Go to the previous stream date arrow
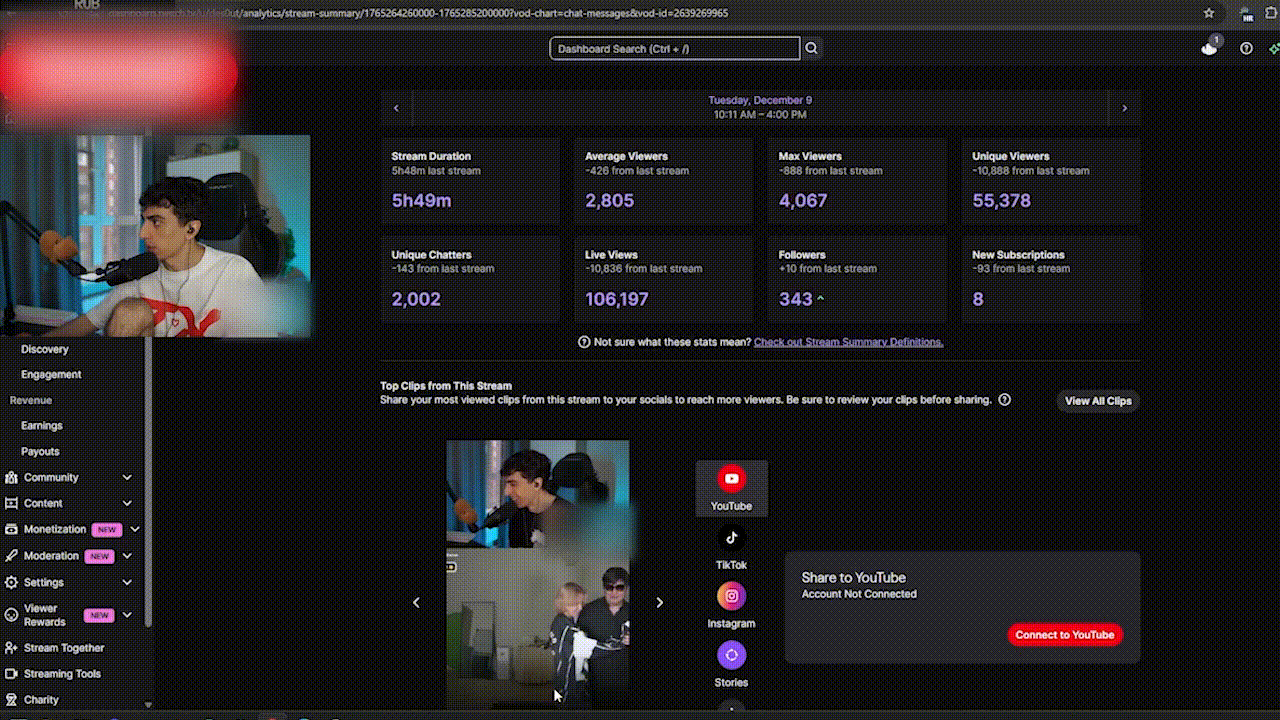The height and width of the screenshot is (720, 1280). pyautogui.click(x=396, y=108)
